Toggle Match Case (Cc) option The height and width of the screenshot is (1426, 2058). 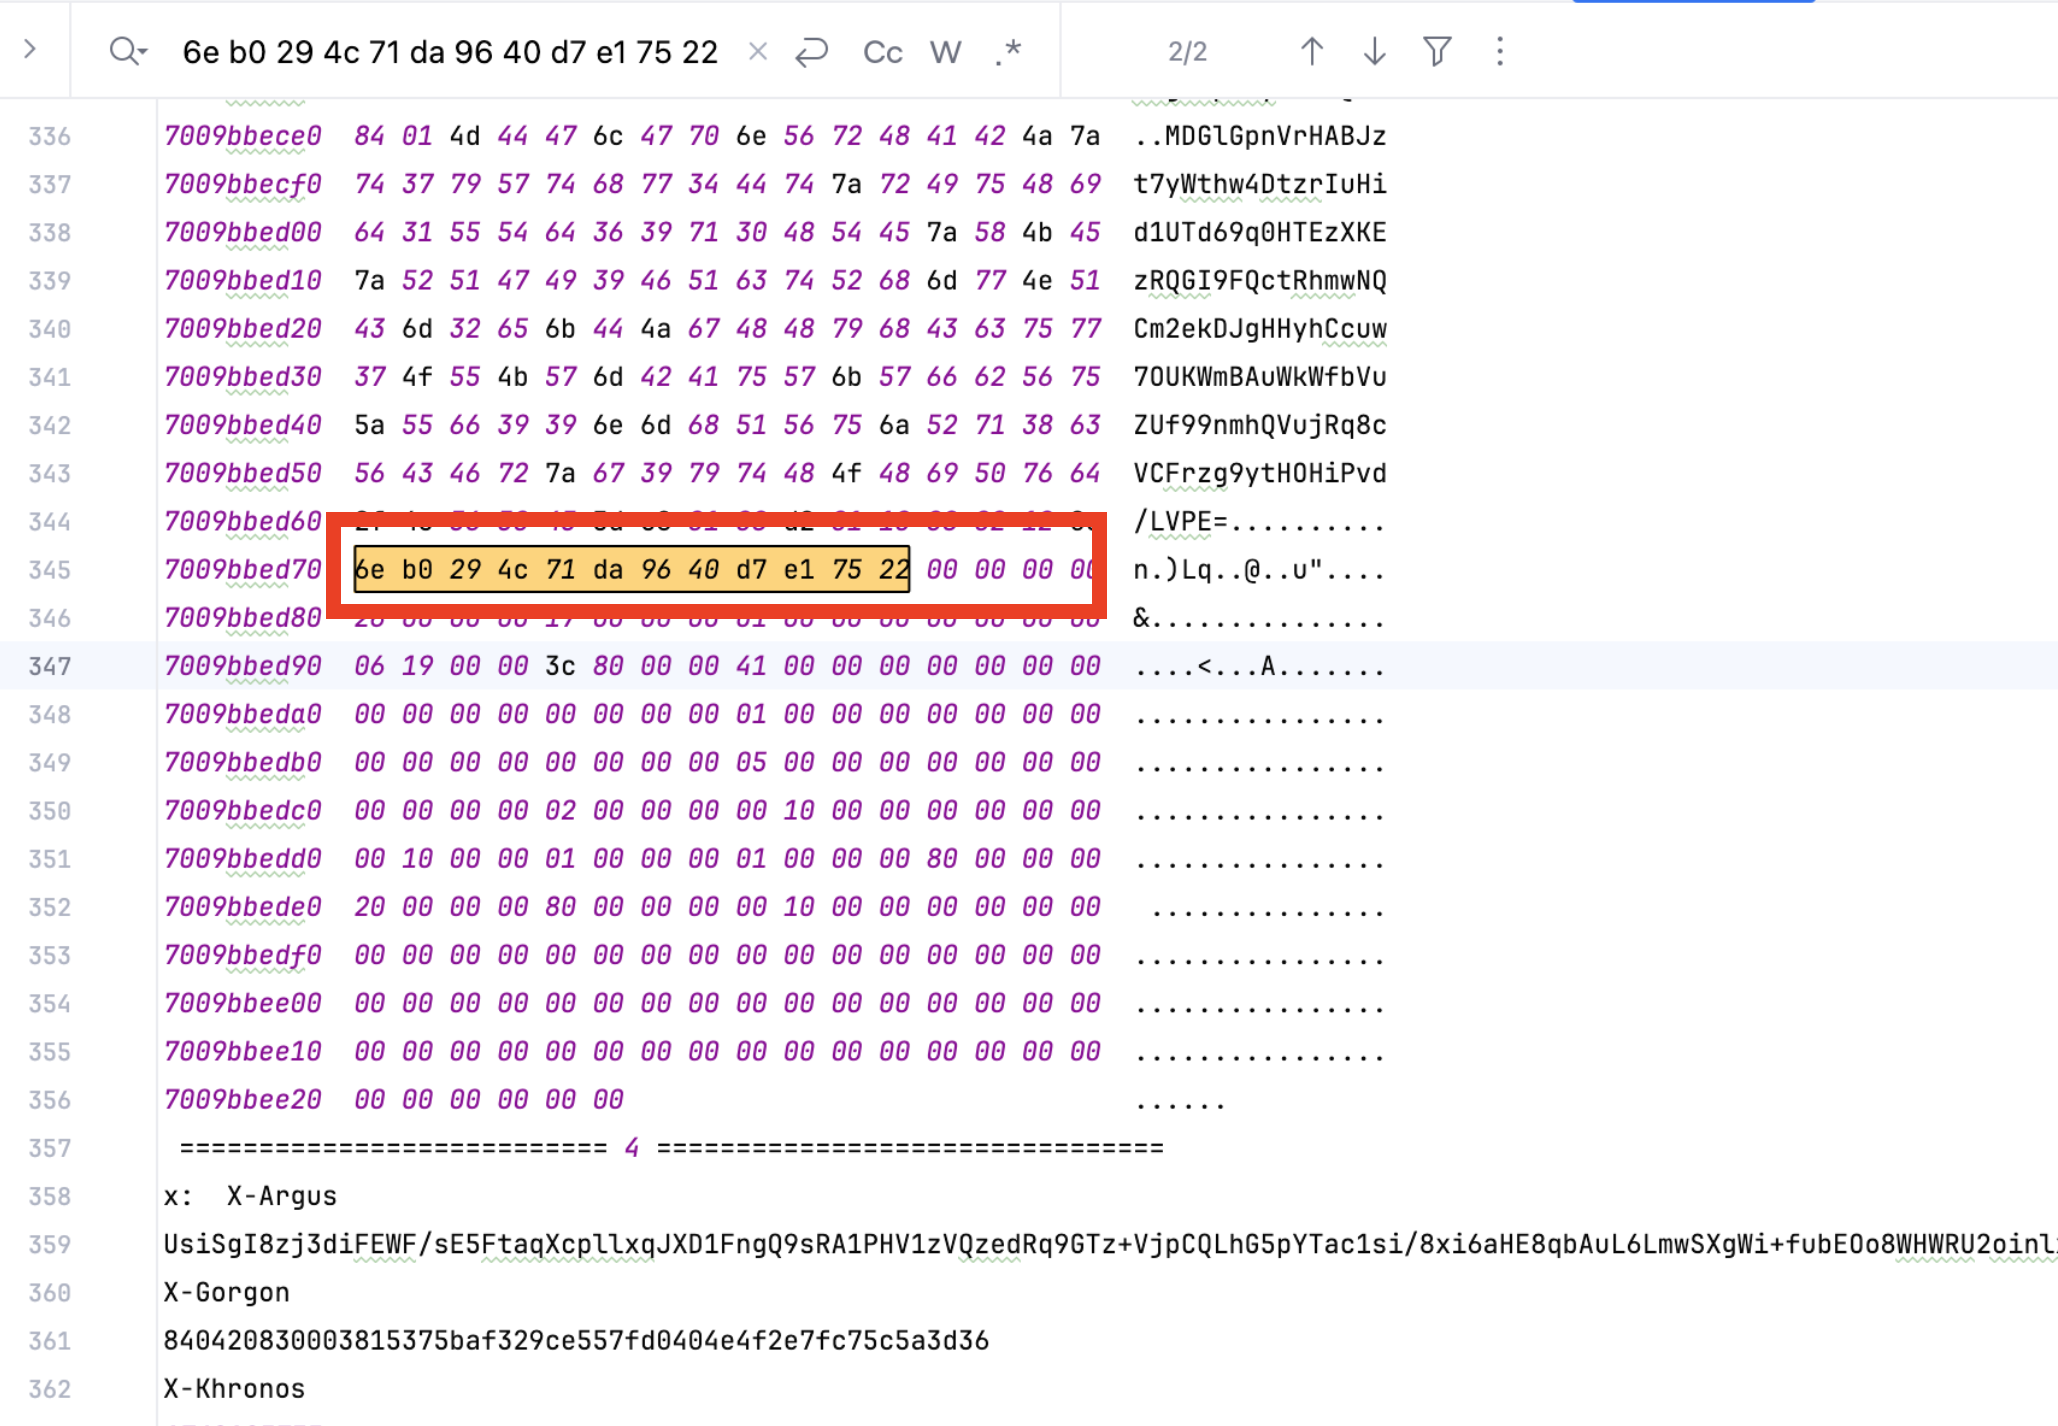[882, 52]
